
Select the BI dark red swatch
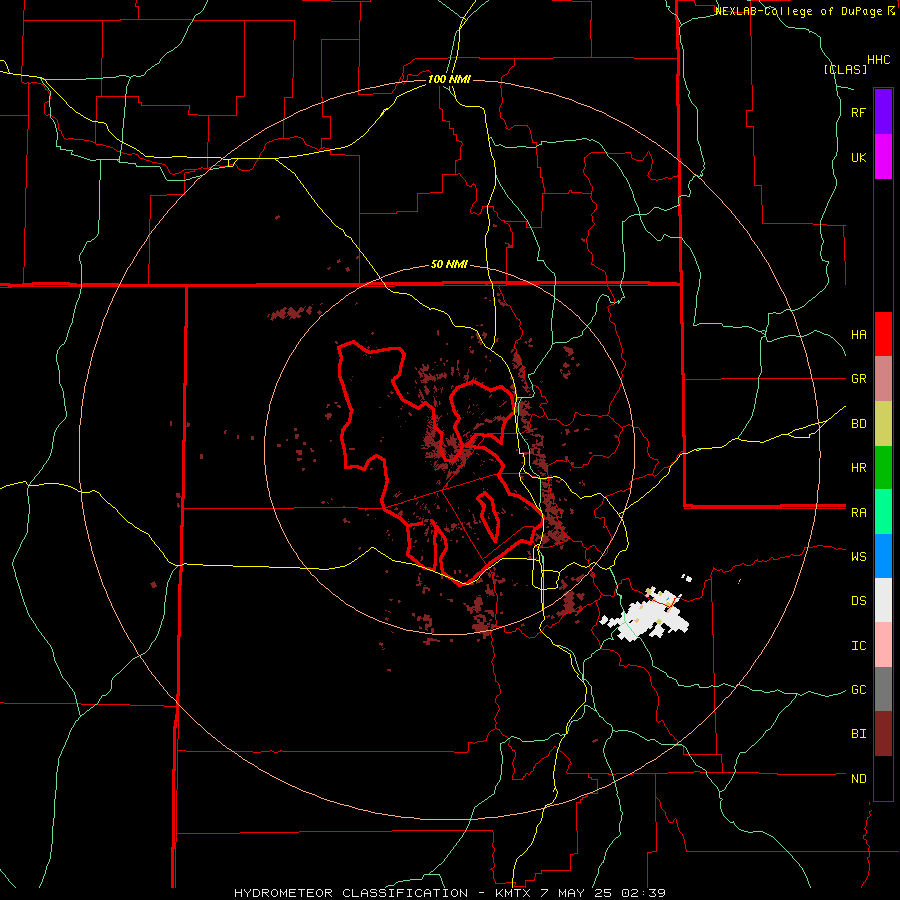[883, 734]
